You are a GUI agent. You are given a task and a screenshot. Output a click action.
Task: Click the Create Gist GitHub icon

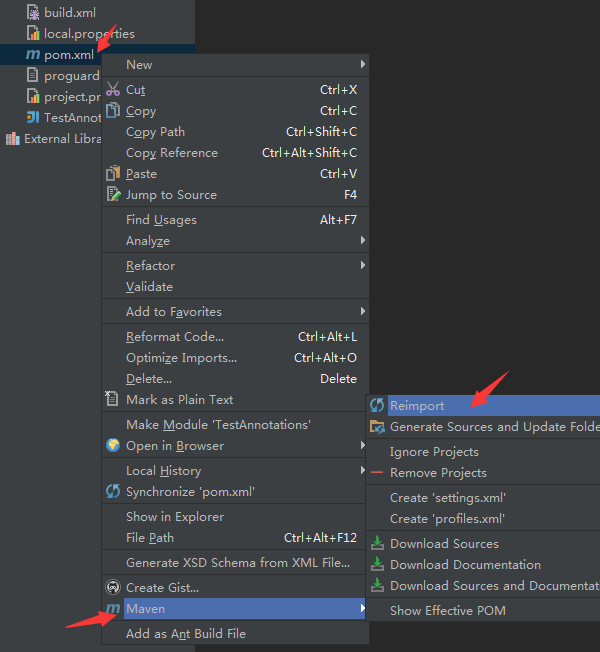pos(113,588)
